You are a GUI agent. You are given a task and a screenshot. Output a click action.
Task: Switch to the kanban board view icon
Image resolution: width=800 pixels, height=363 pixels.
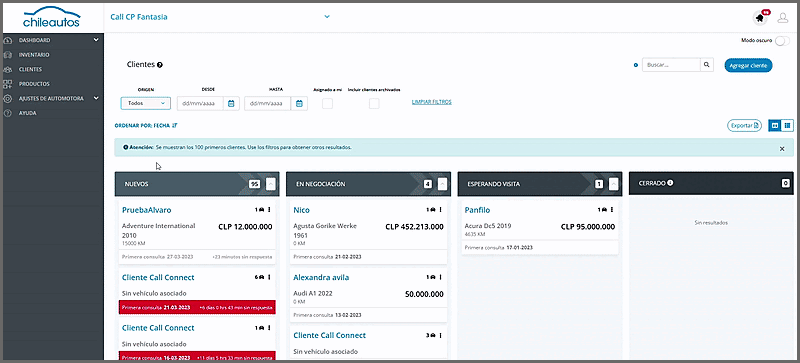tap(775, 125)
